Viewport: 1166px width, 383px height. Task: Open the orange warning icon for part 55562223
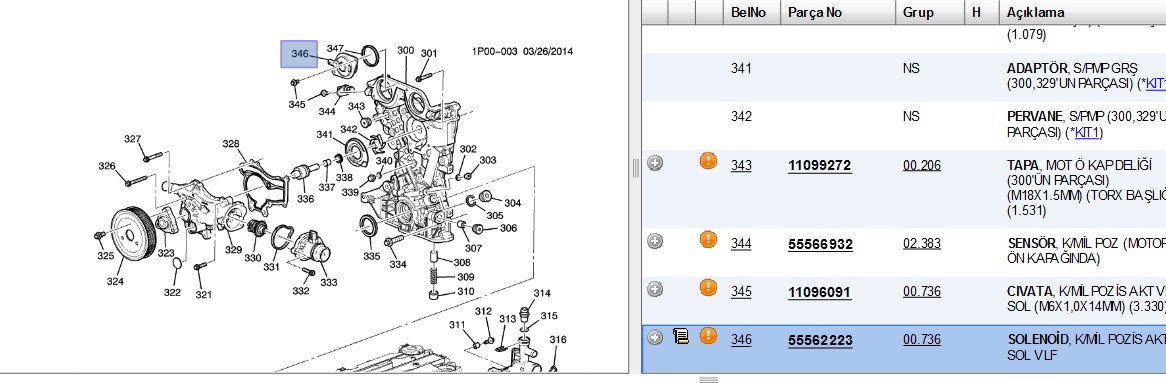[x=708, y=336]
